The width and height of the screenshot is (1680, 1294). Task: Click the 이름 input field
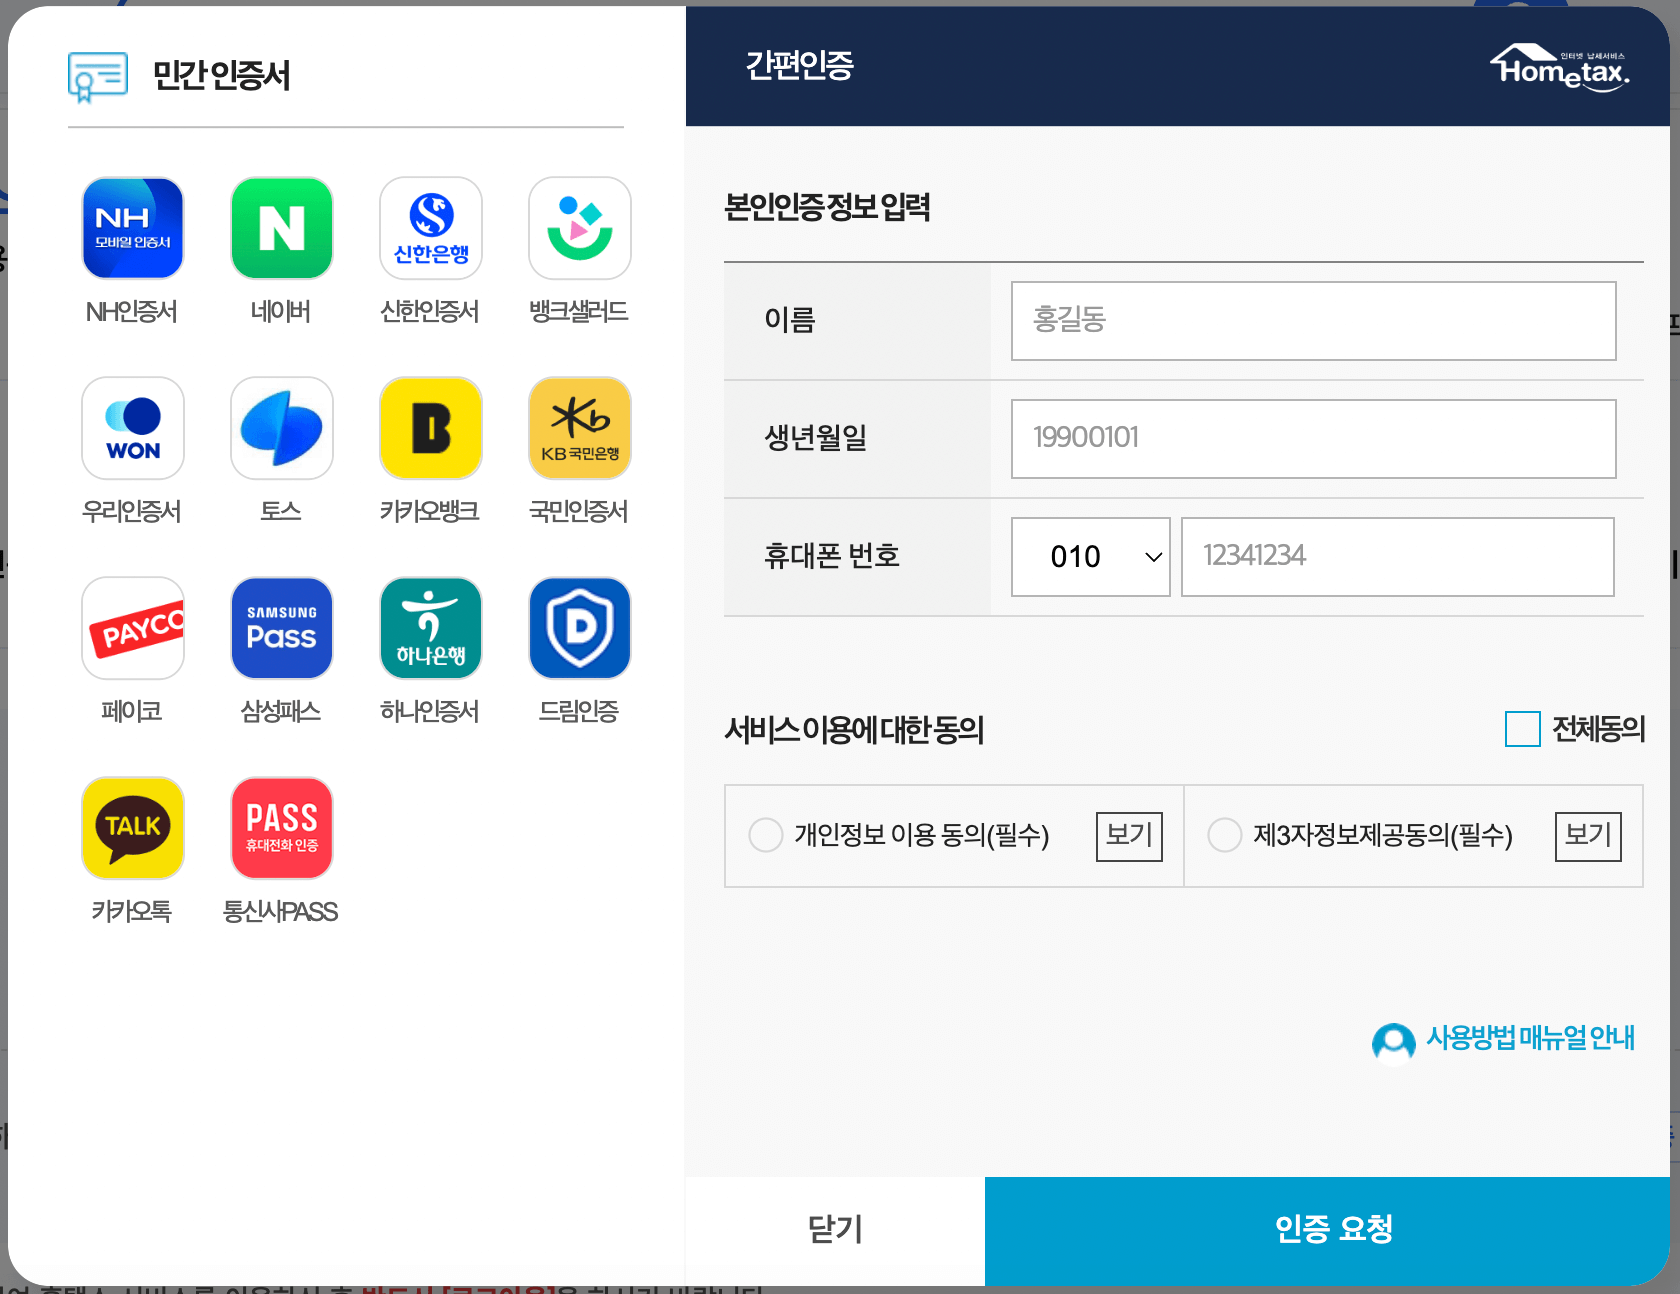(x=1313, y=321)
